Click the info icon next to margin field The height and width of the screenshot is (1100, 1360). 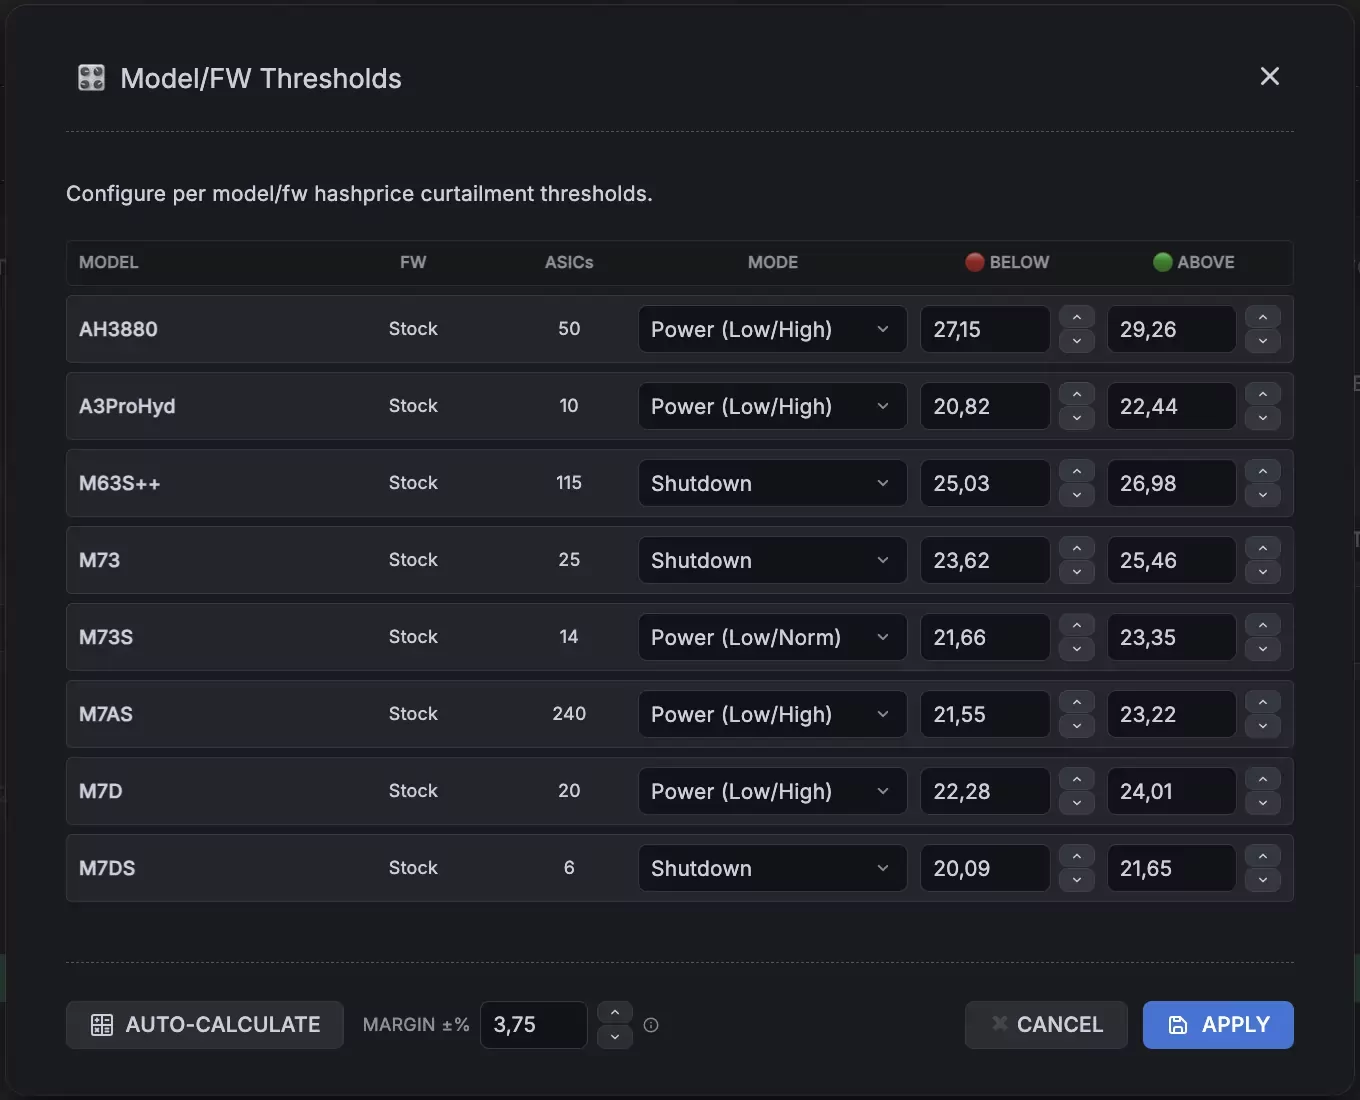click(x=651, y=1025)
